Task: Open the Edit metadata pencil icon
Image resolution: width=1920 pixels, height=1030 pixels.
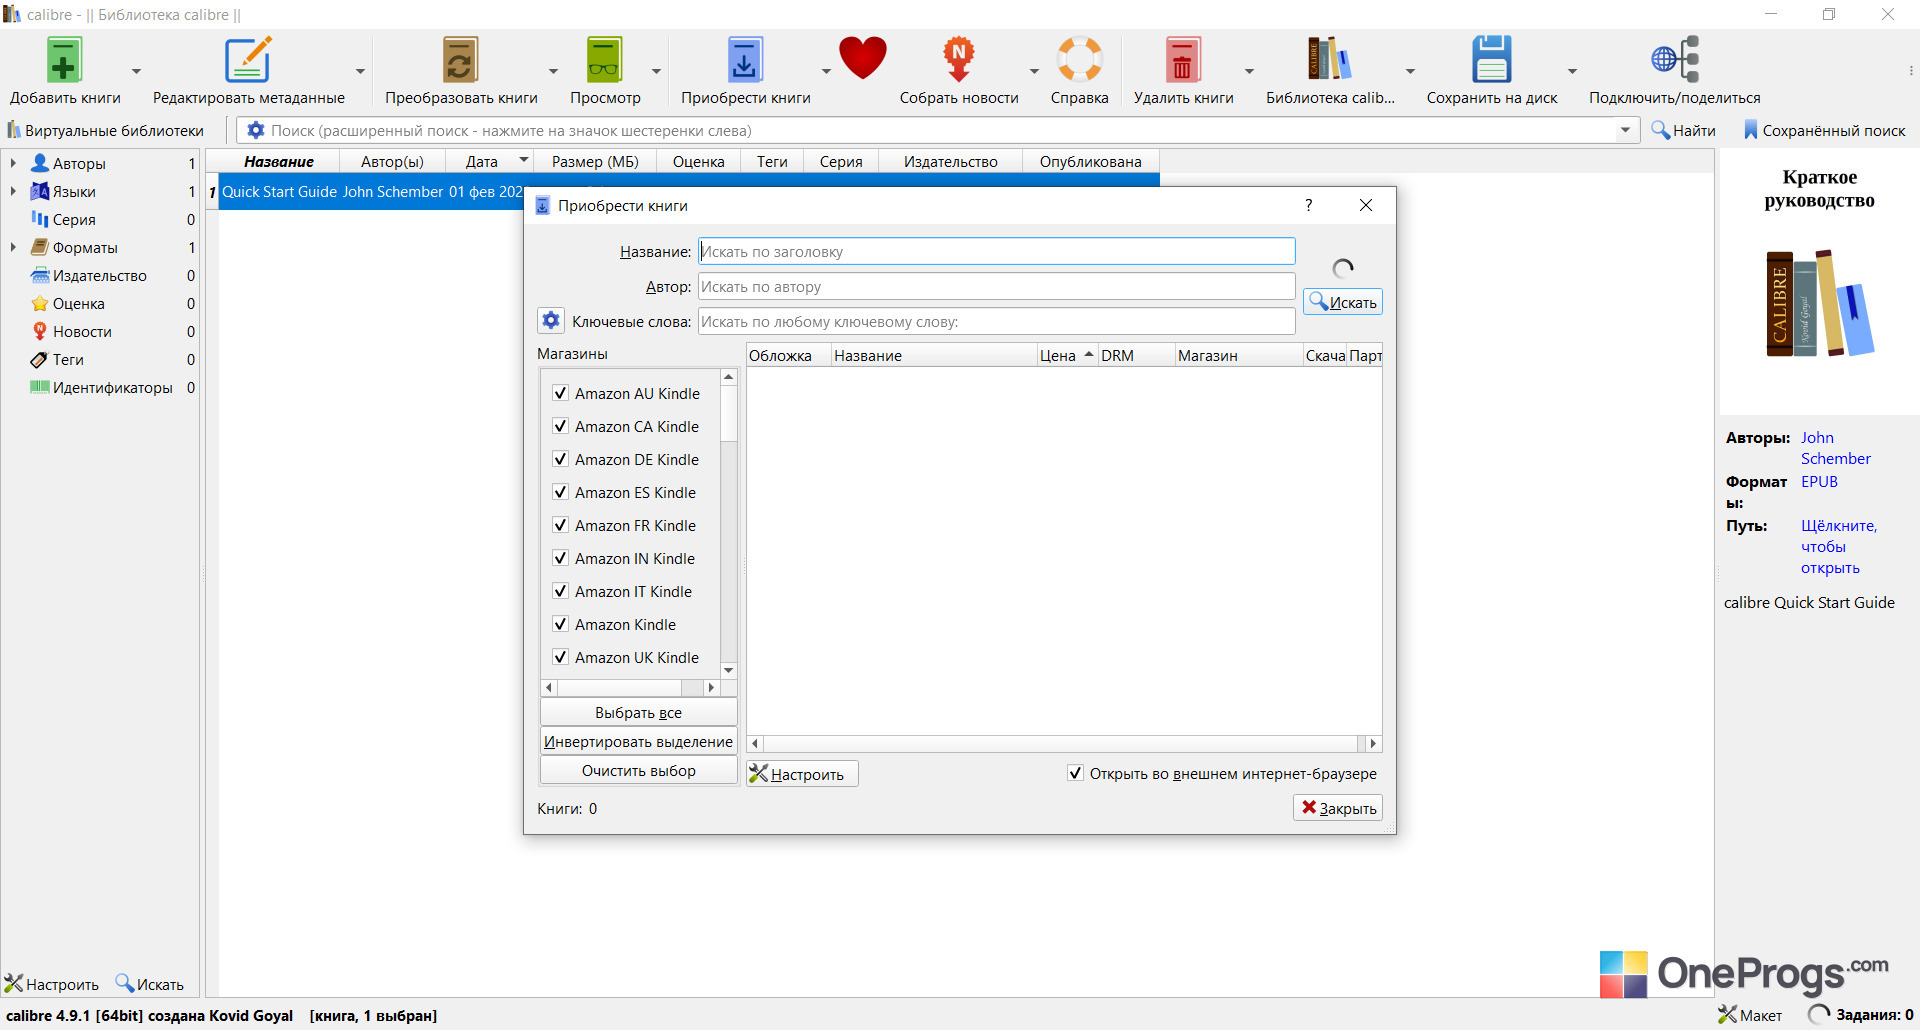Action: tap(248, 60)
